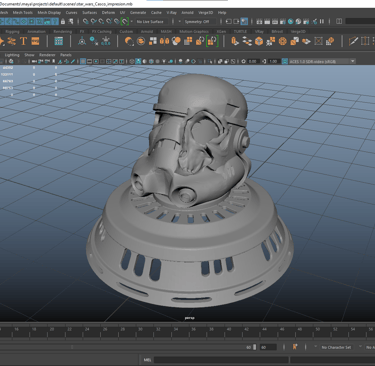
Task: Click the Smooth shelf icon with orange sphere
Action: tap(176, 41)
